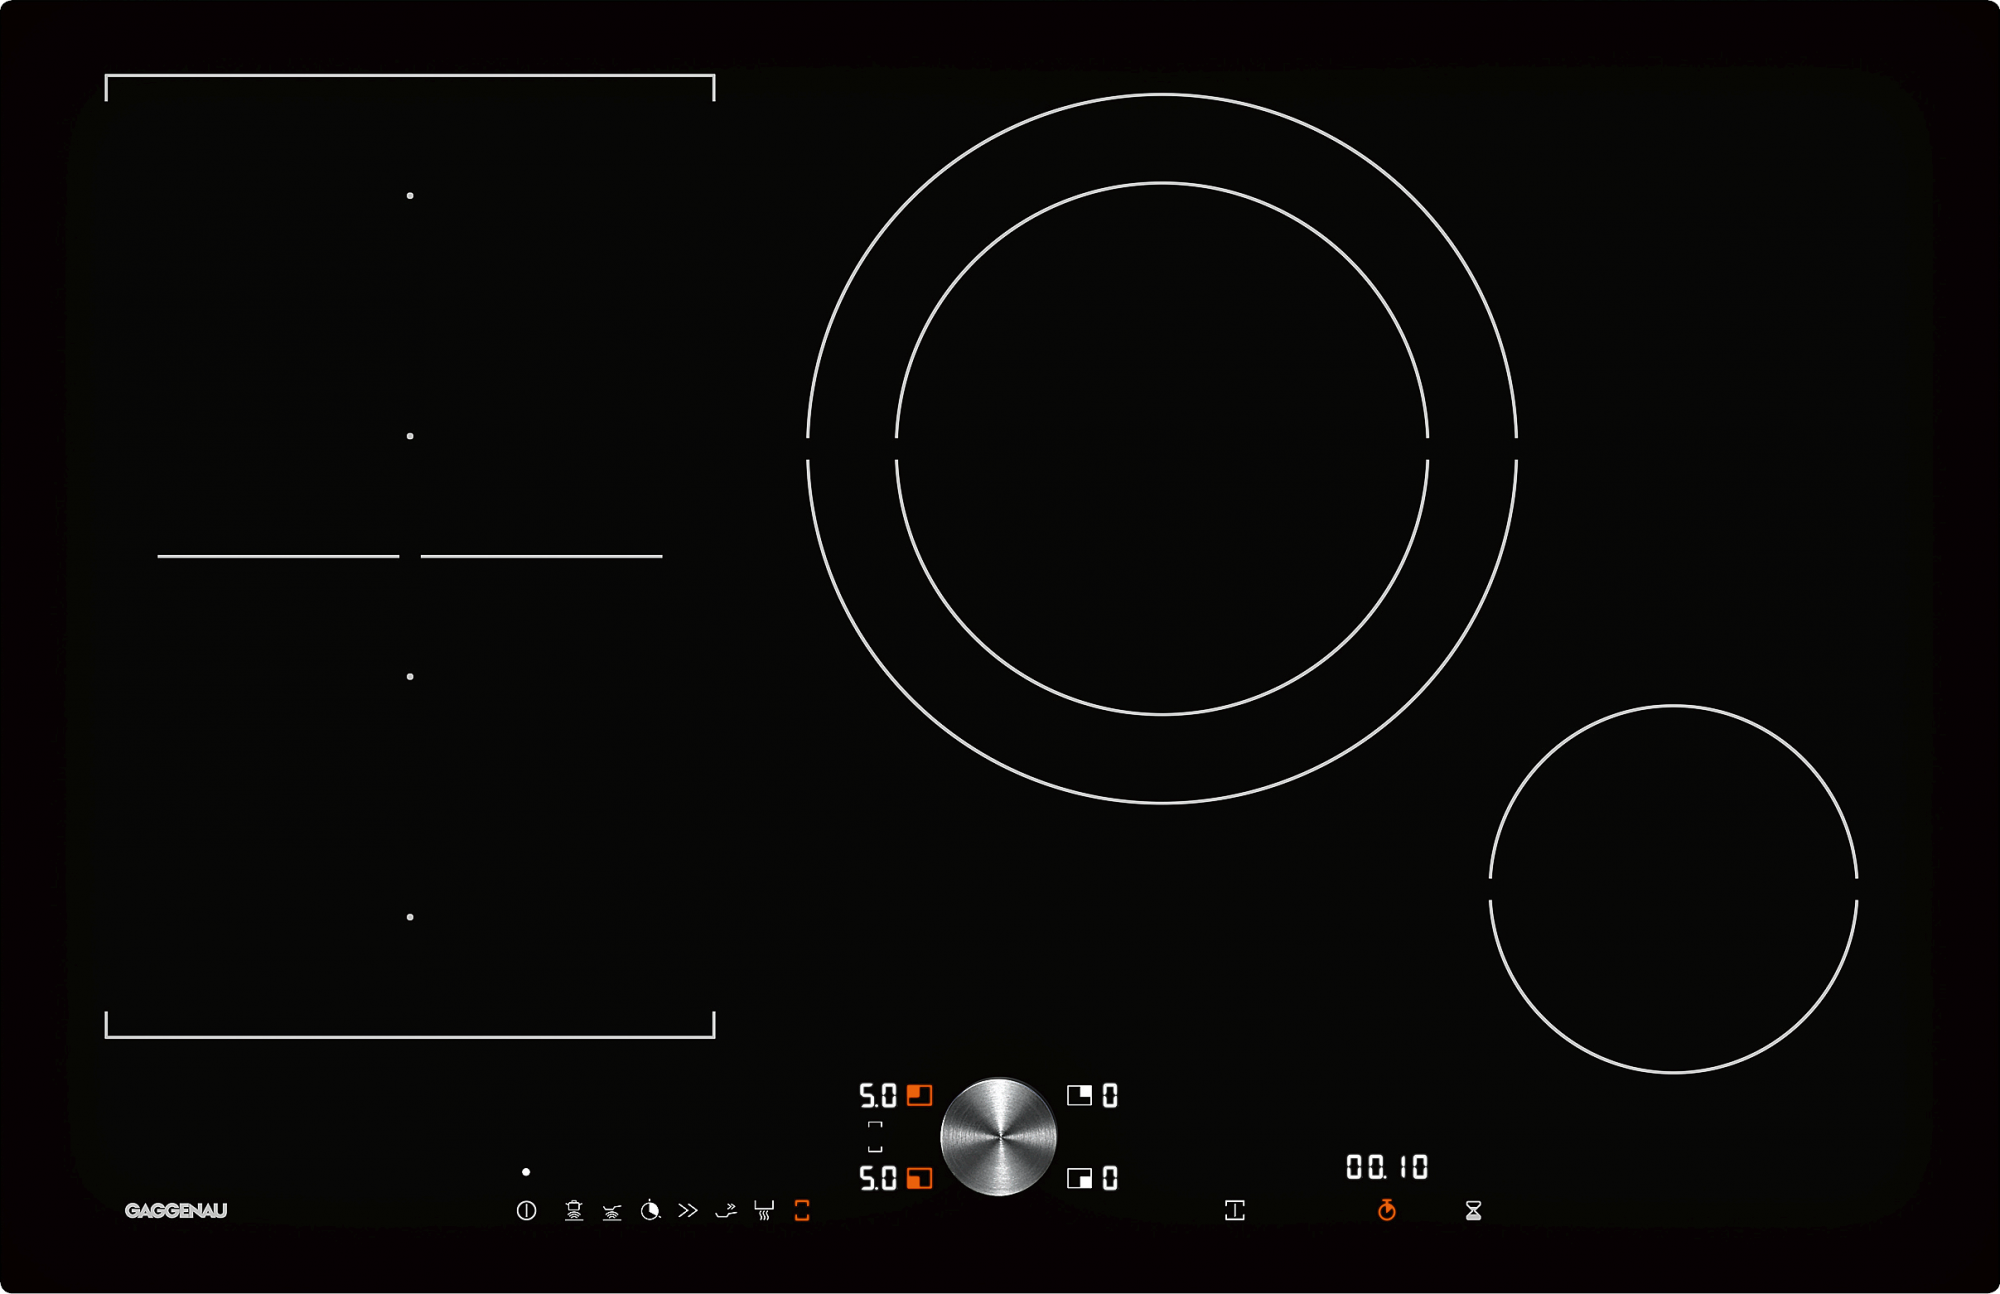This screenshot has width=2000, height=1294.
Task: Tap the keep warm icon with steam lines
Action: pyautogui.click(x=764, y=1211)
